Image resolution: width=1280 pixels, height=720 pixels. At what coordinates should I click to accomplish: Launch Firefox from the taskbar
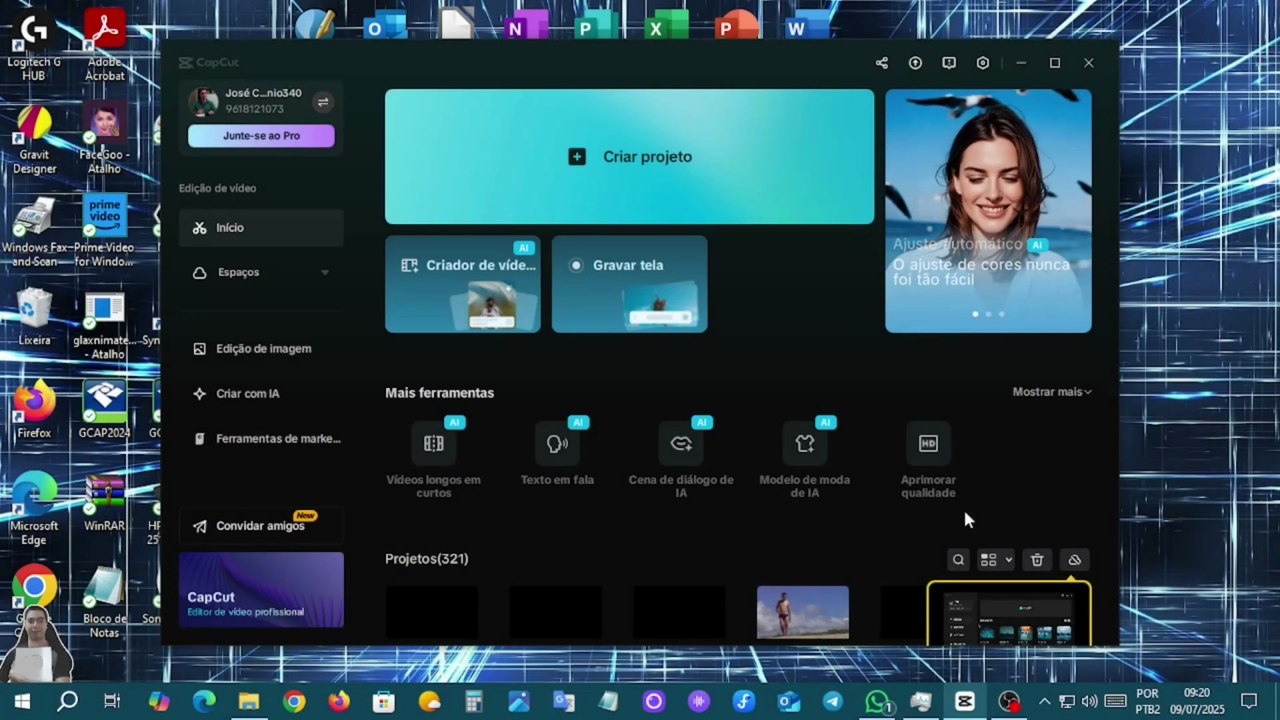tap(339, 701)
